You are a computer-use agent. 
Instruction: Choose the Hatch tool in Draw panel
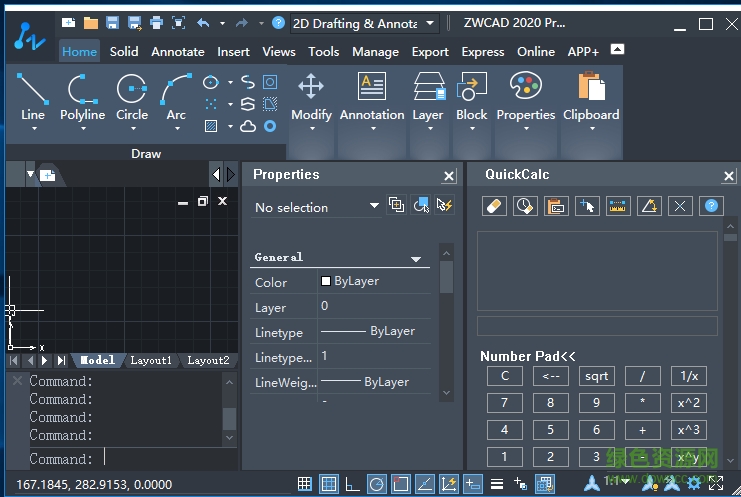tap(211, 126)
